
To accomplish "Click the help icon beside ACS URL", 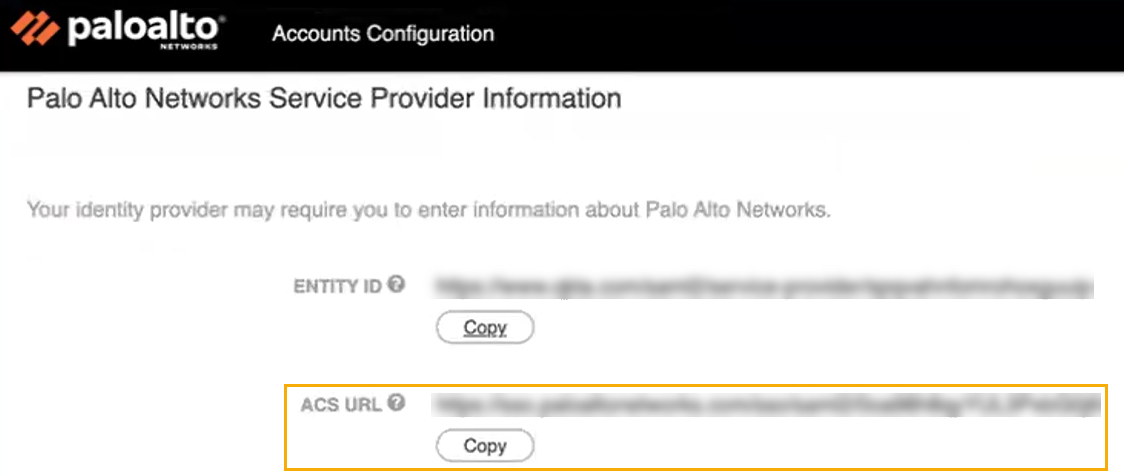I will (396, 404).
